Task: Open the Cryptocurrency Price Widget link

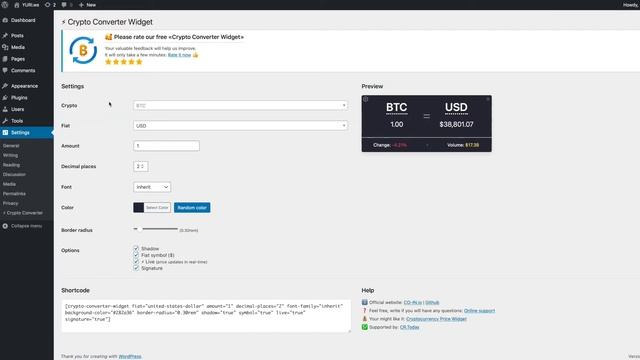Action: [x=436, y=319]
